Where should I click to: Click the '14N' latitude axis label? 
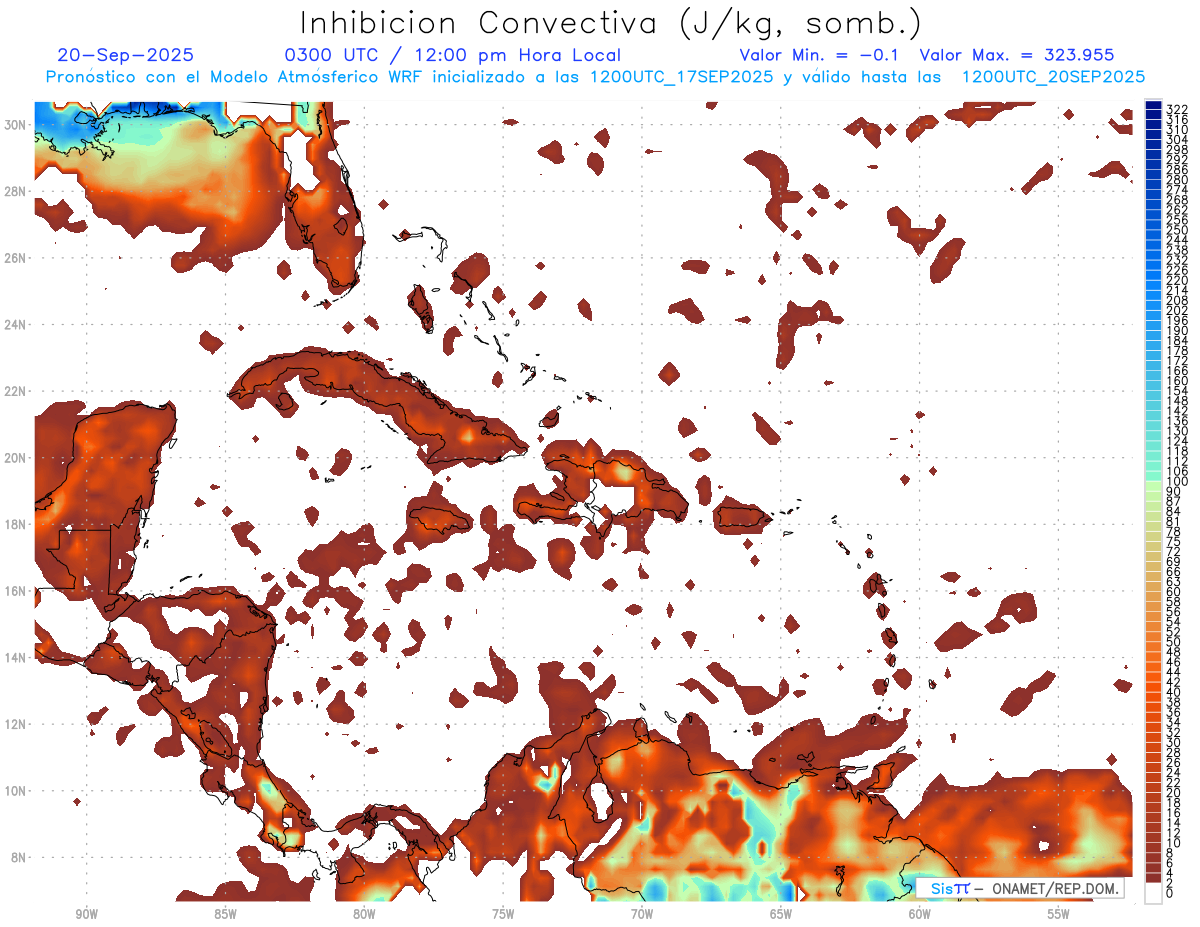(17, 658)
